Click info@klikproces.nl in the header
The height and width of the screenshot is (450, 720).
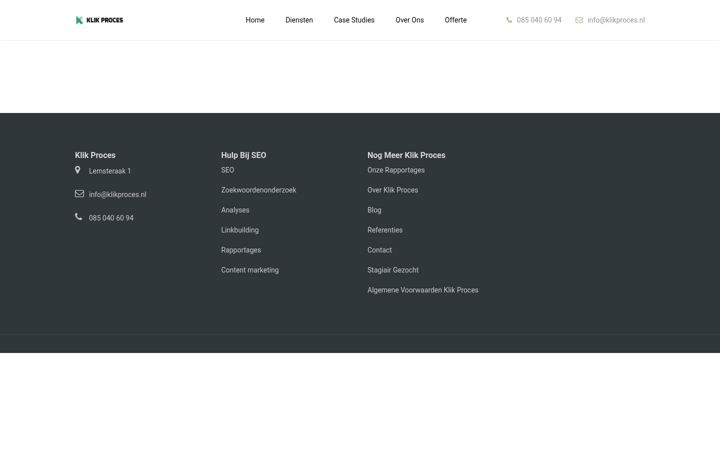(x=616, y=20)
